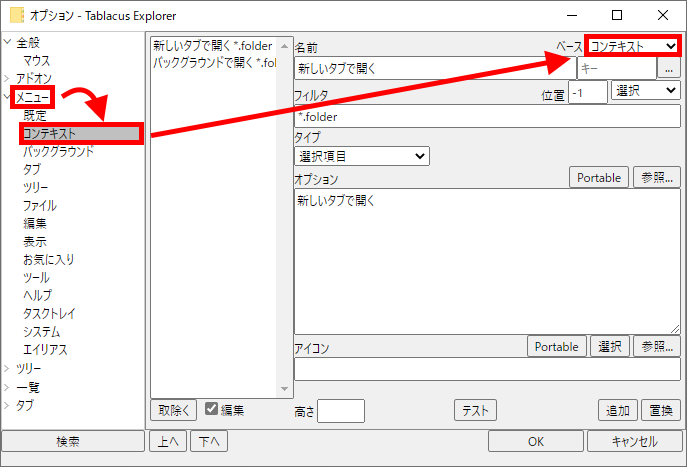Click the キャンセル button
This screenshot has height=467, width=687.
pyautogui.click(x=634, y=441)
